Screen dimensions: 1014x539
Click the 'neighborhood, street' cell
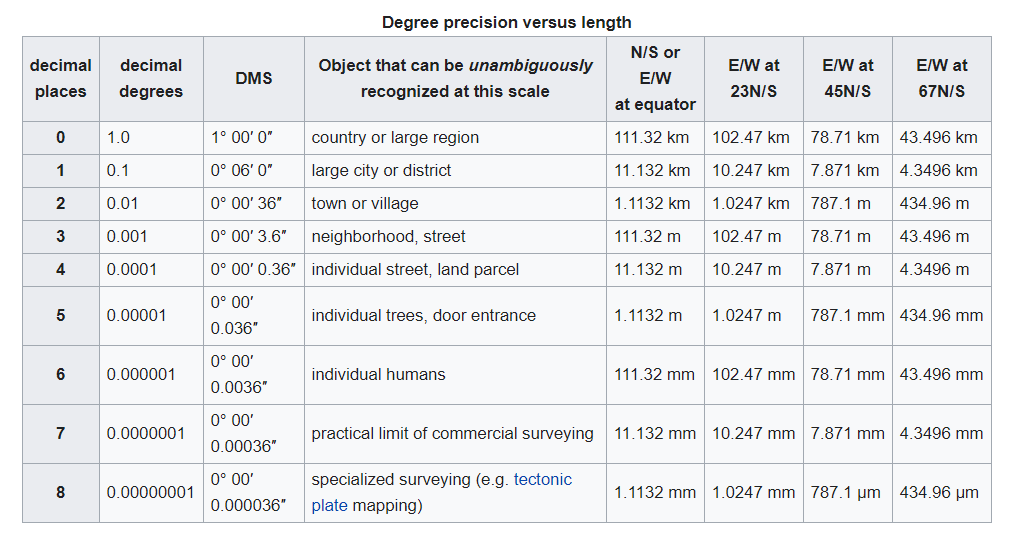pyautogui.click(x=455, y=237)
